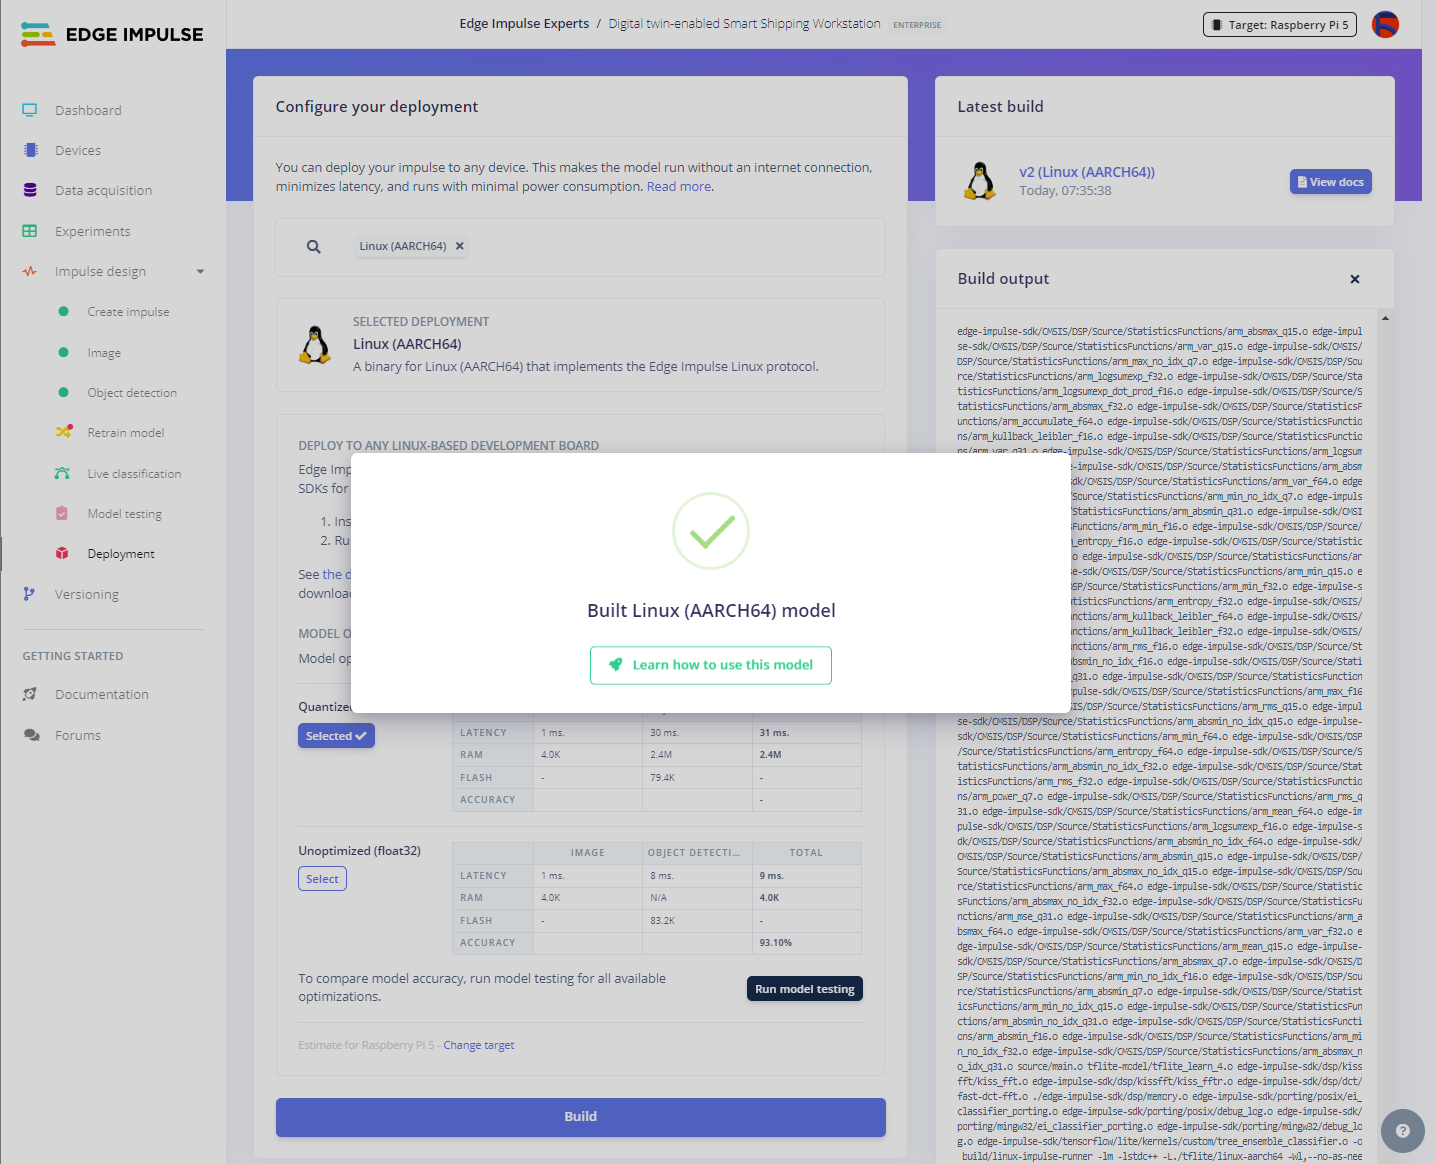Click the deployment search magnifier icon
1435x1164 pixels.
pos(314,247)
